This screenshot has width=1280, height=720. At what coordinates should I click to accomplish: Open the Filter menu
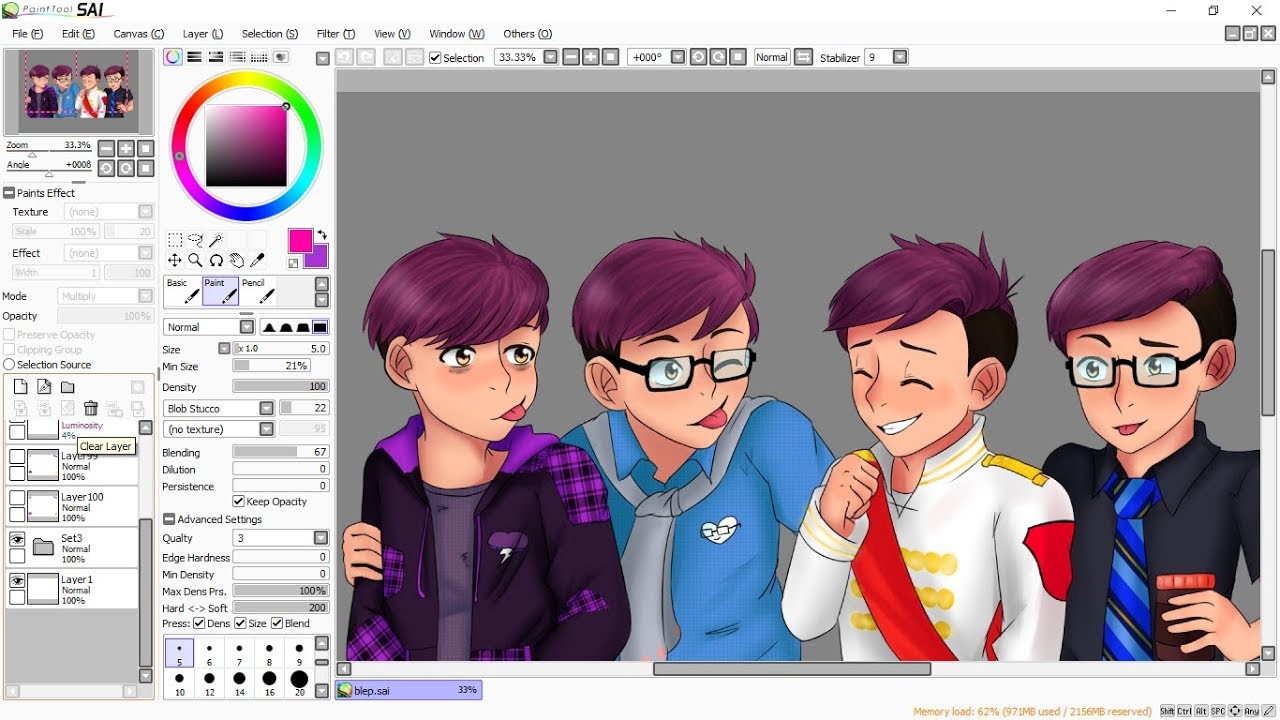coord(336,34)
